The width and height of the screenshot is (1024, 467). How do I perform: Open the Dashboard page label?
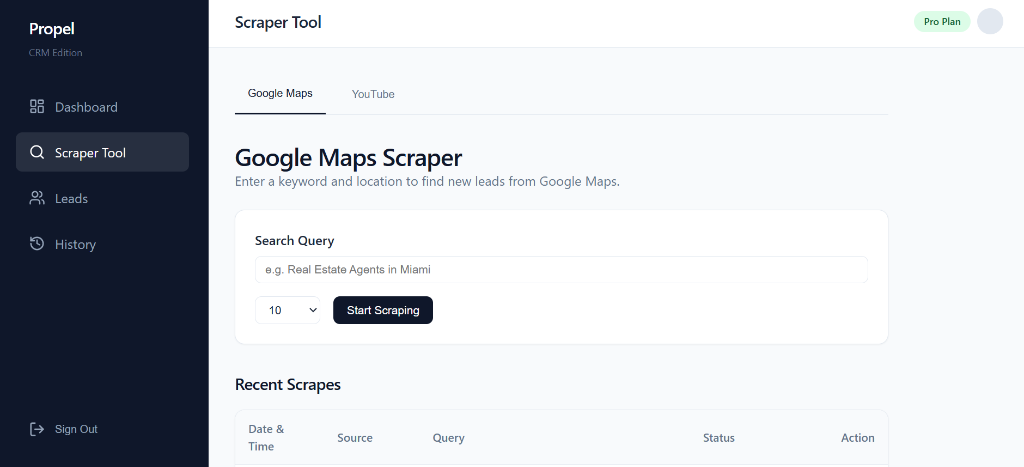86,107
